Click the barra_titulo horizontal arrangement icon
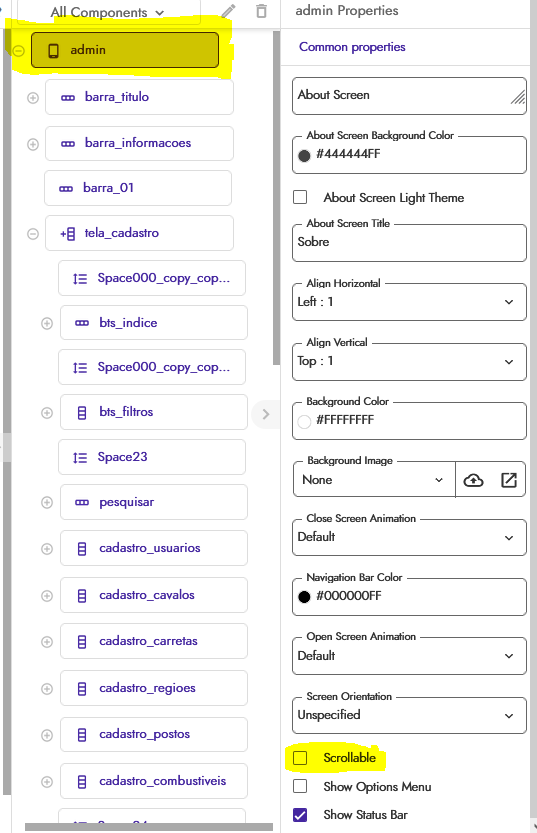The image size is (537, 833). click(68, 98)
